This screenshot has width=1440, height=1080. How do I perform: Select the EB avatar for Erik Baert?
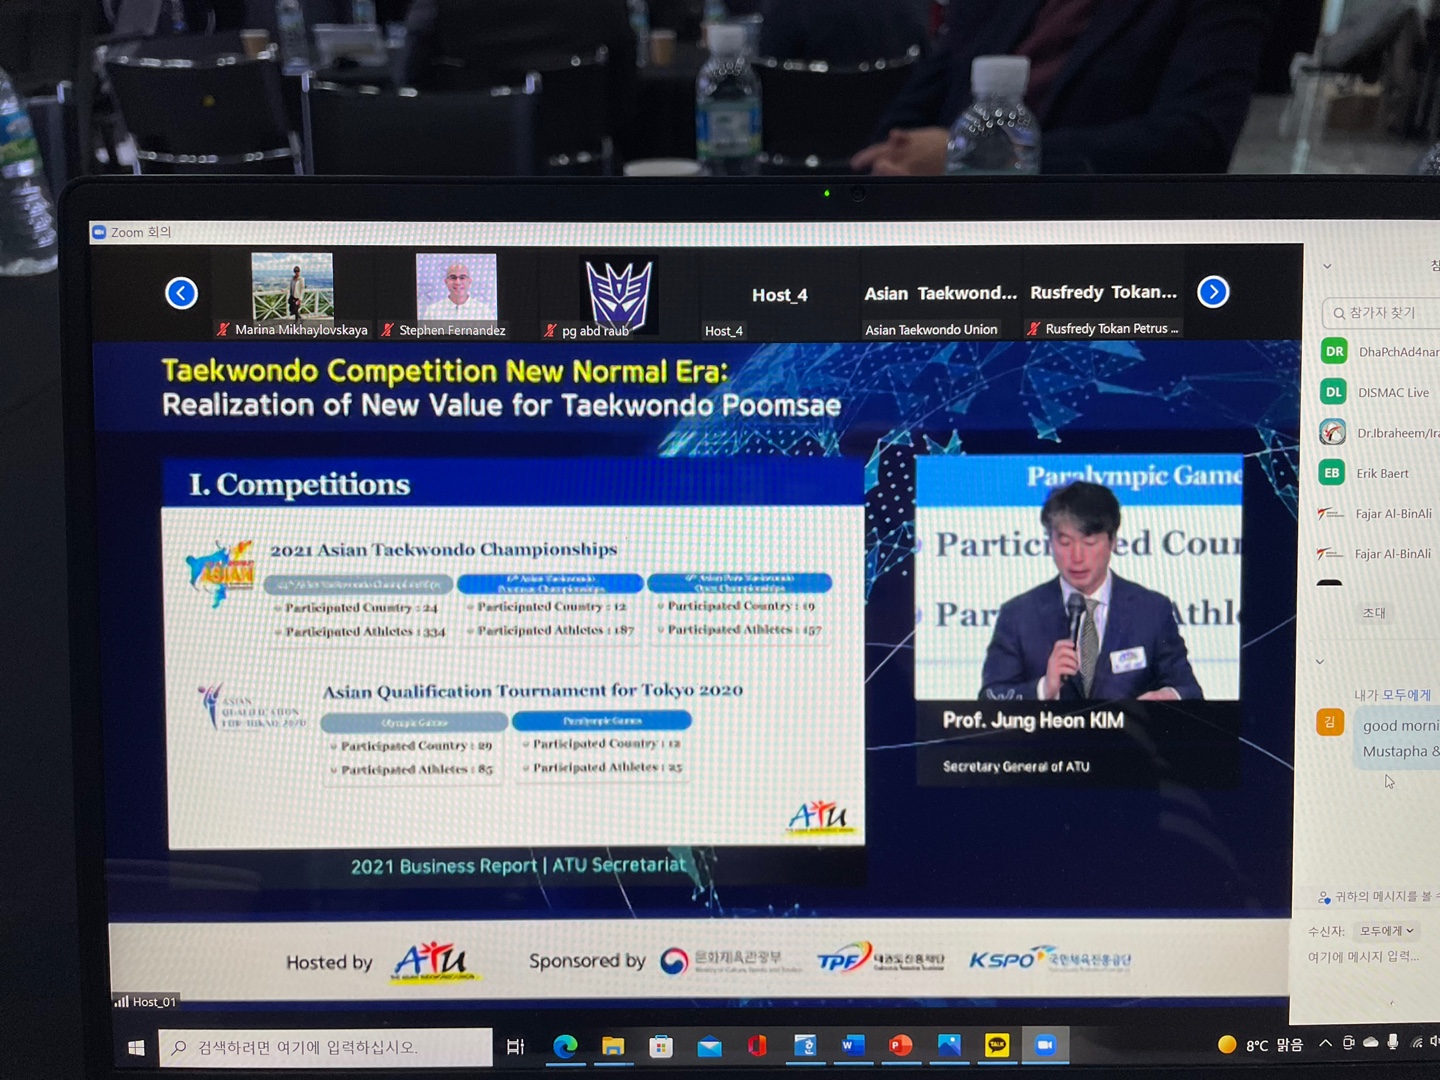coord(1331,473)
